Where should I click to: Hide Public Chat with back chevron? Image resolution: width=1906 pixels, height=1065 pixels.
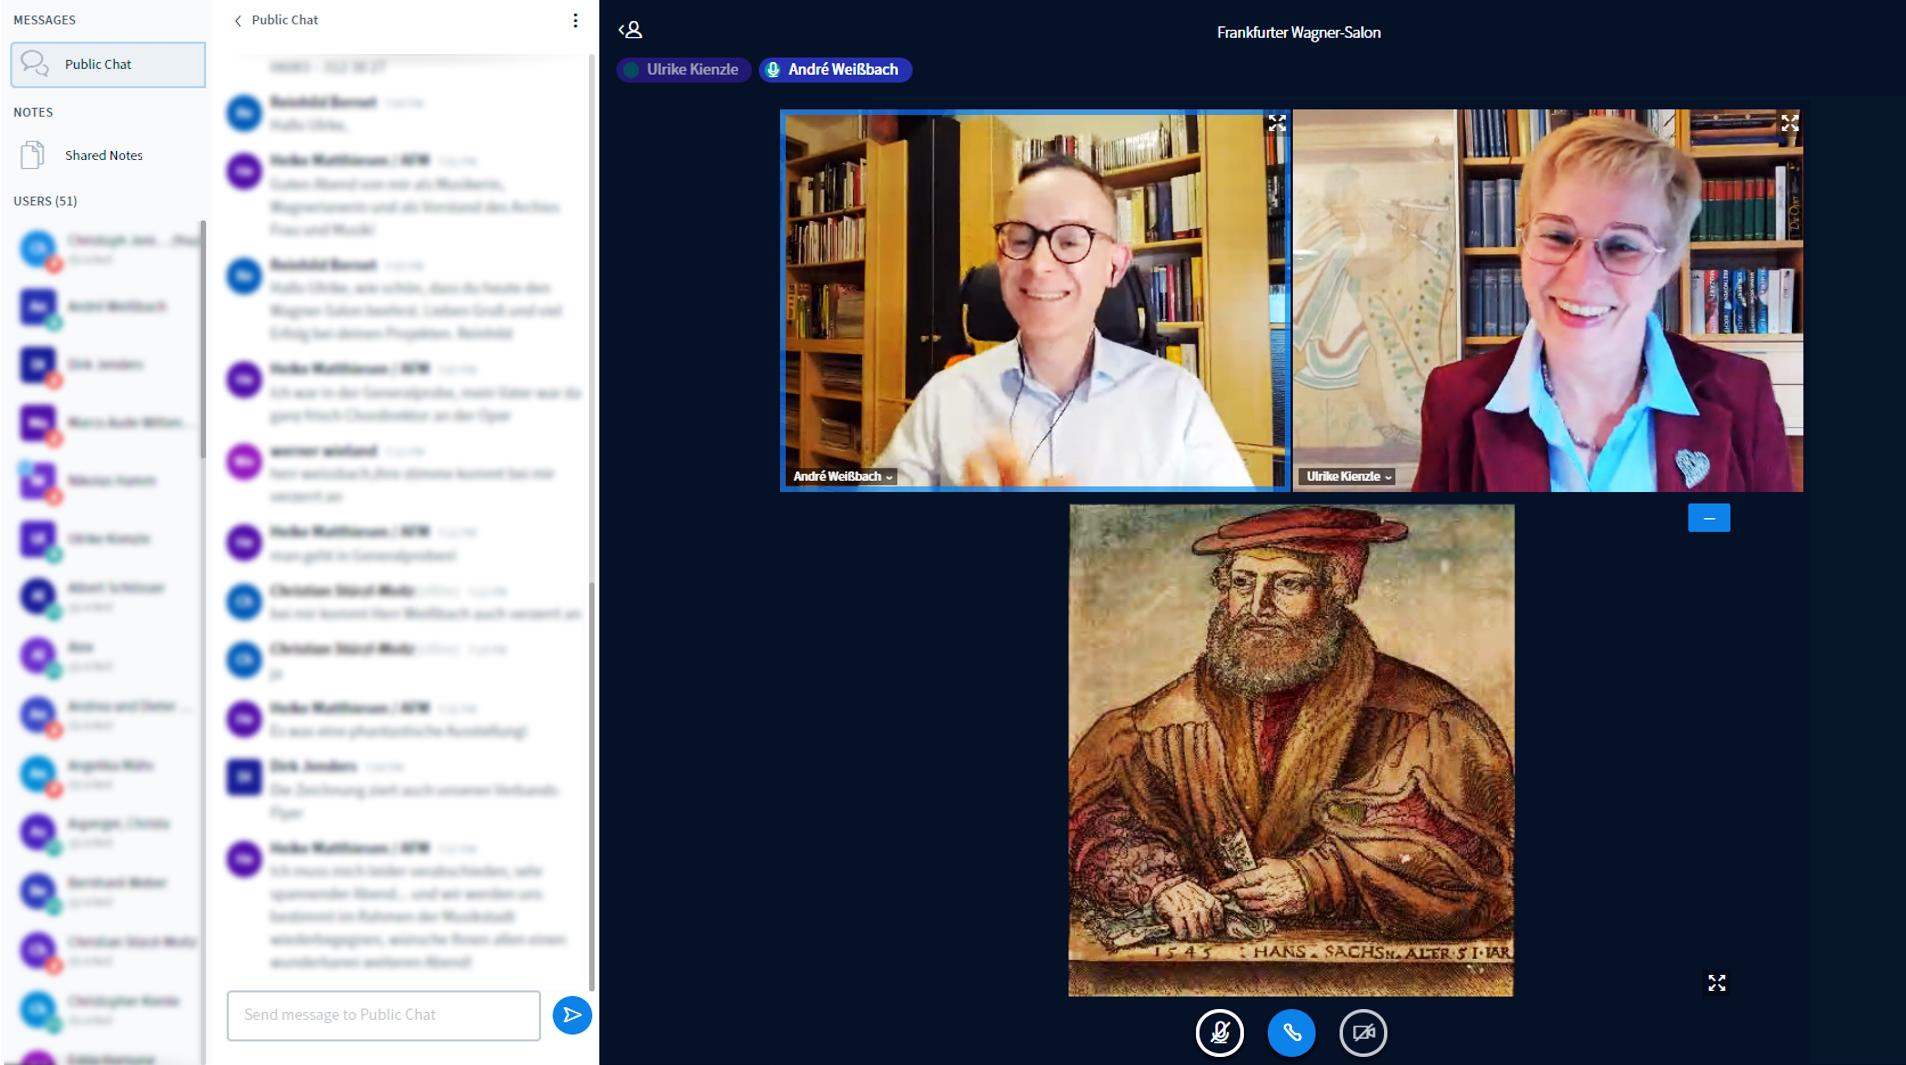[x=238, y=20]
